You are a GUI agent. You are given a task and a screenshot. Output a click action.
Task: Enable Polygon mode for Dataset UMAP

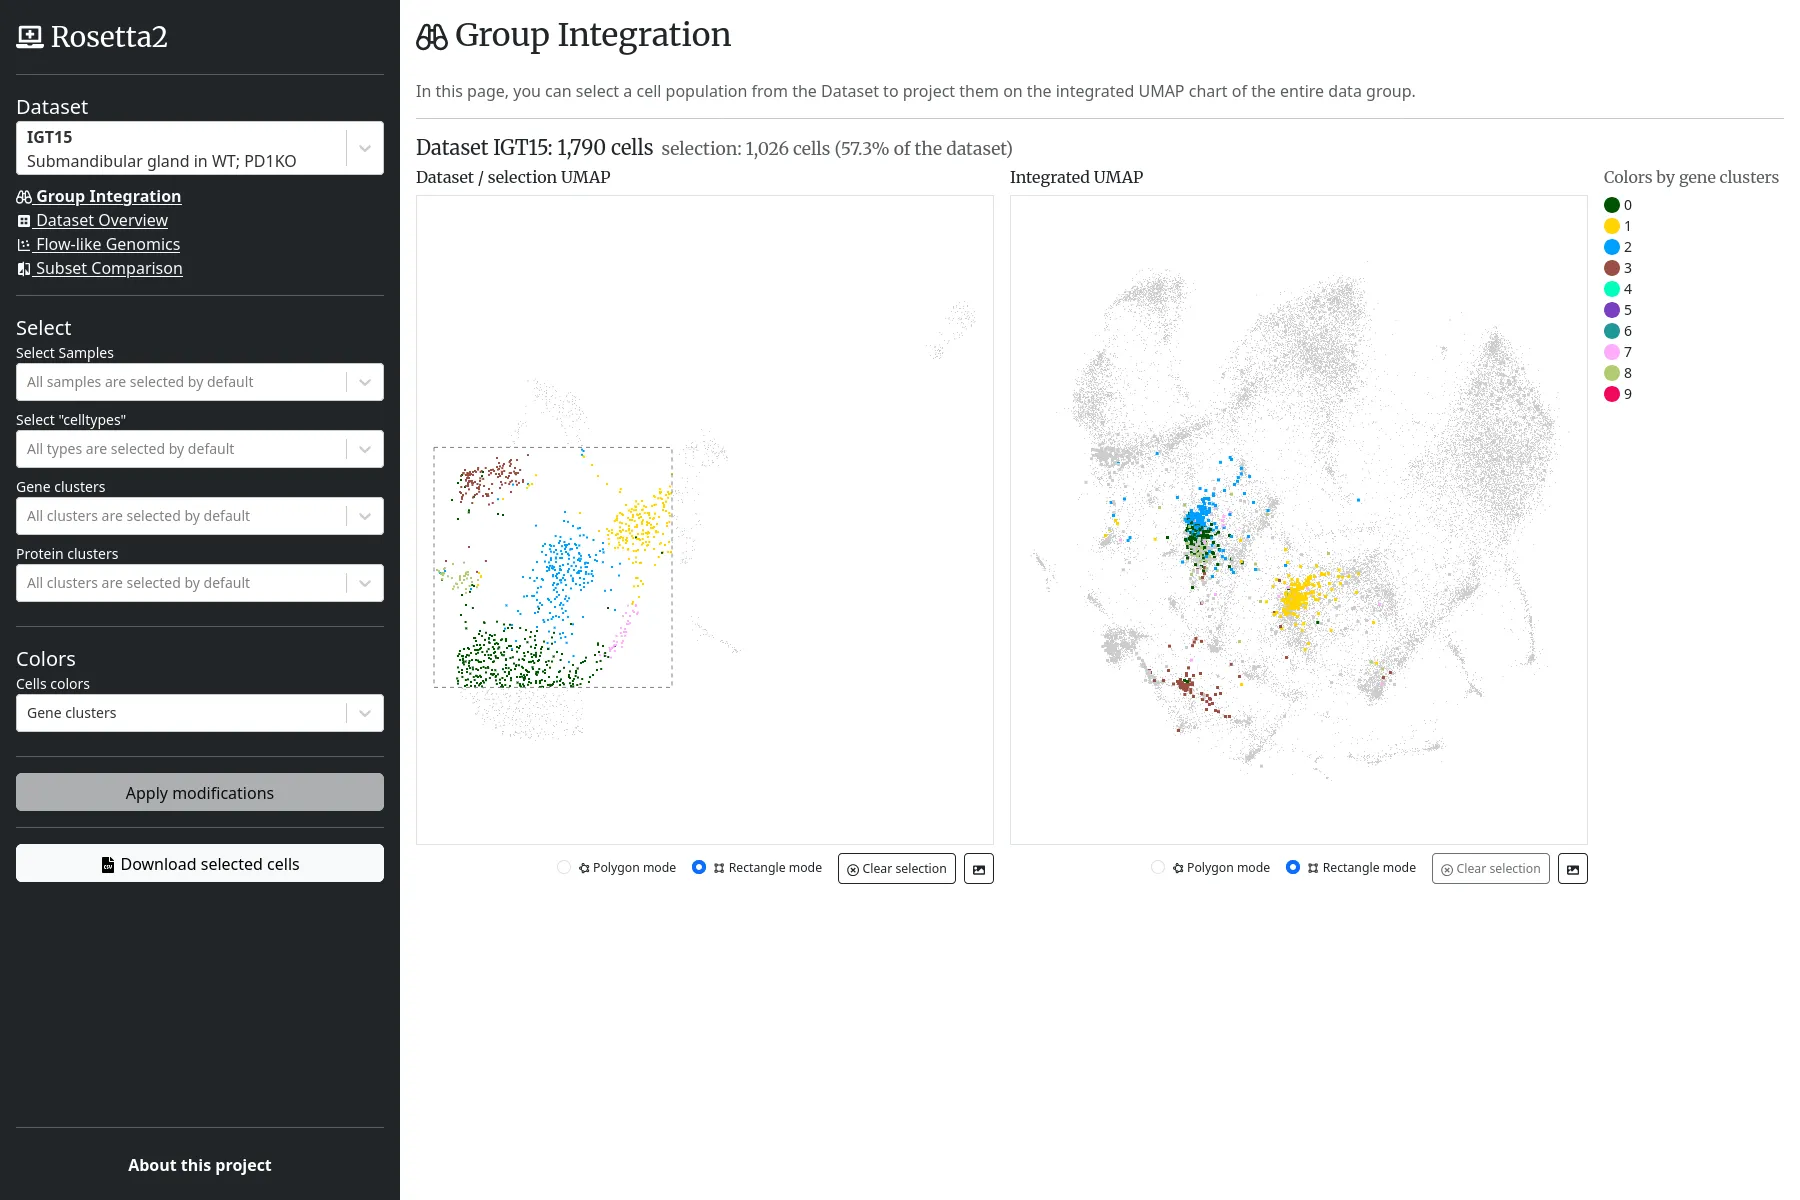click(x=564, y=868)
